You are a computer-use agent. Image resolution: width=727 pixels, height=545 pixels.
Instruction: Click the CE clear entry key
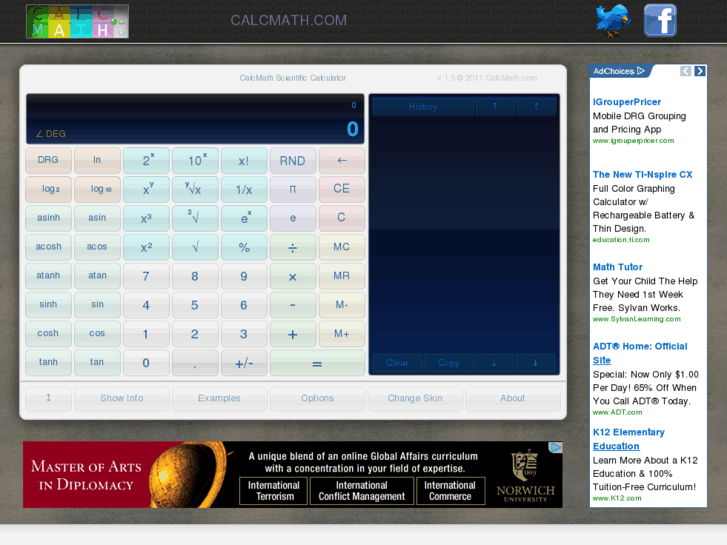[x=342, y=189]
